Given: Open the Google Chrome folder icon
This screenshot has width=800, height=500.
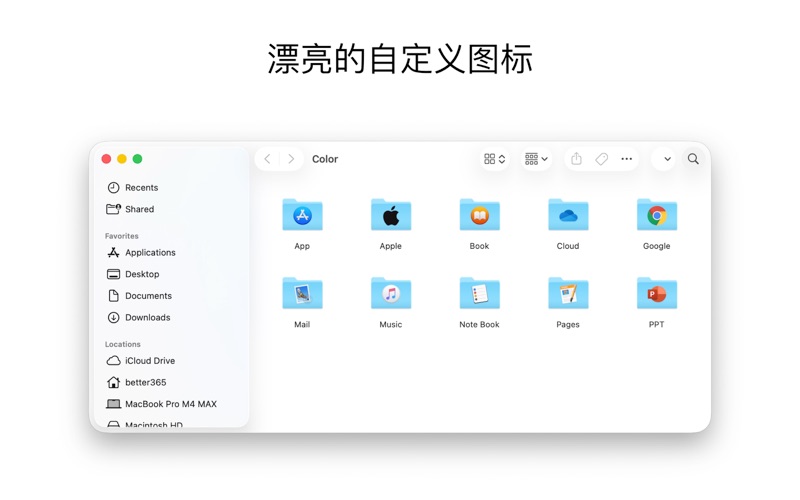Looking at the screenshot, I should click(x=657, y=214).
